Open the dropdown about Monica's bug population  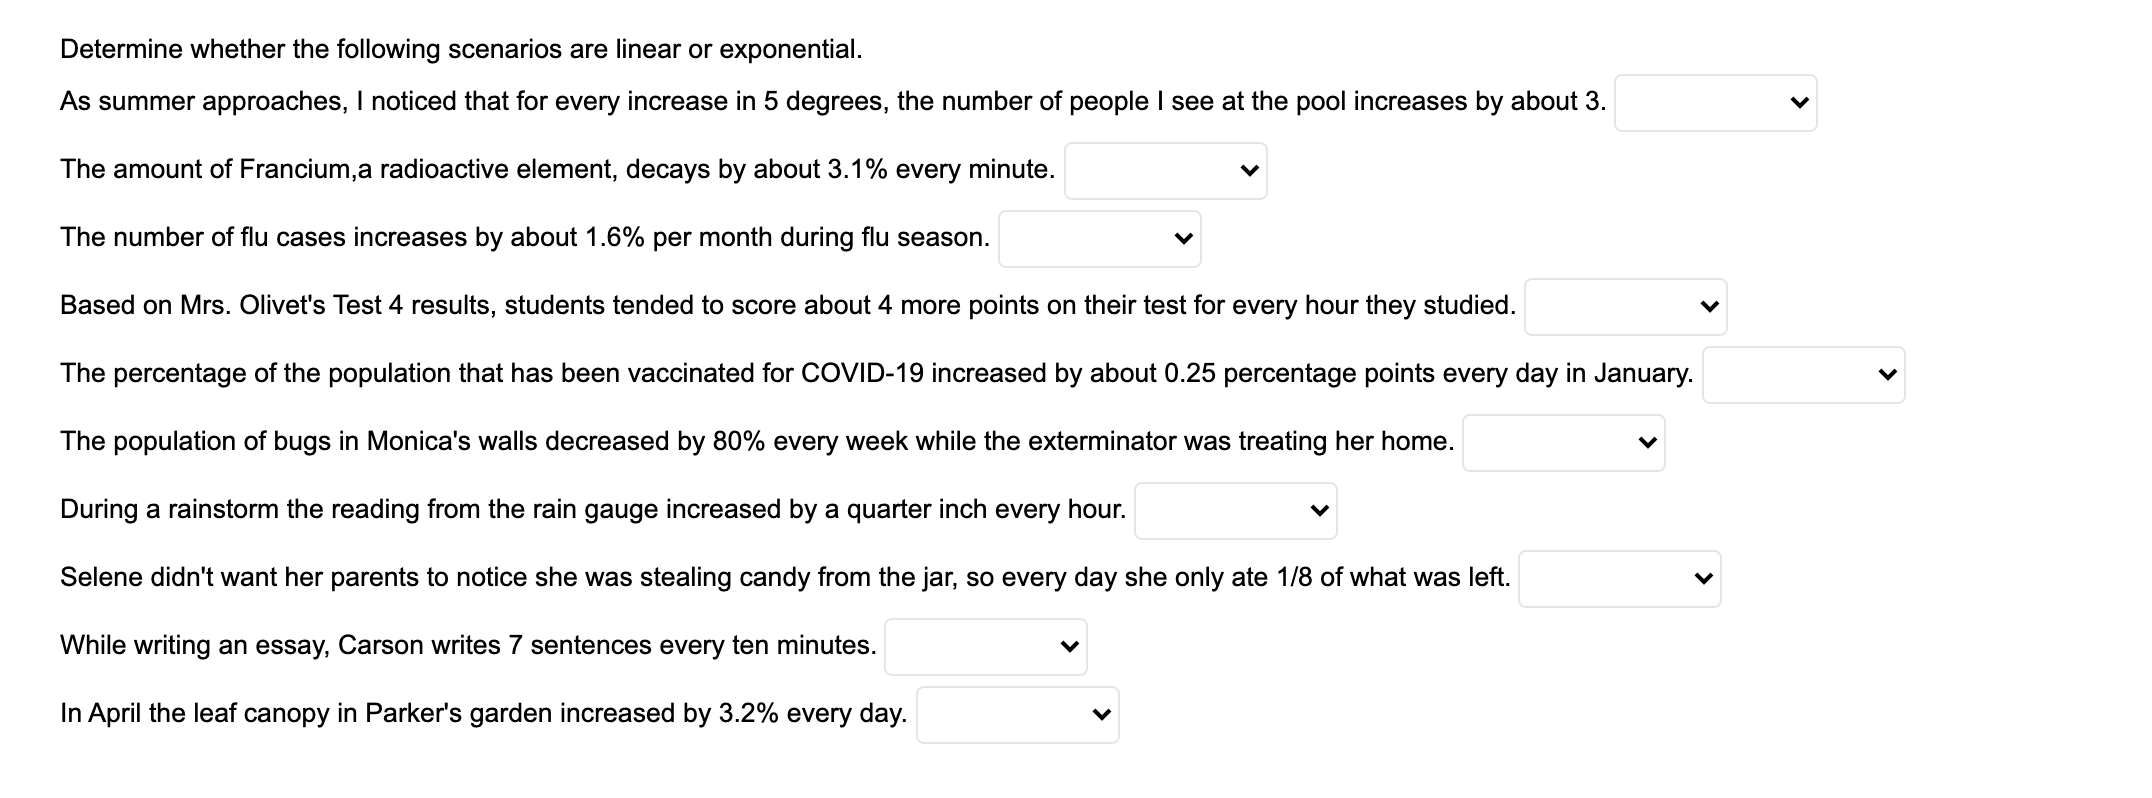[1562, 443]
